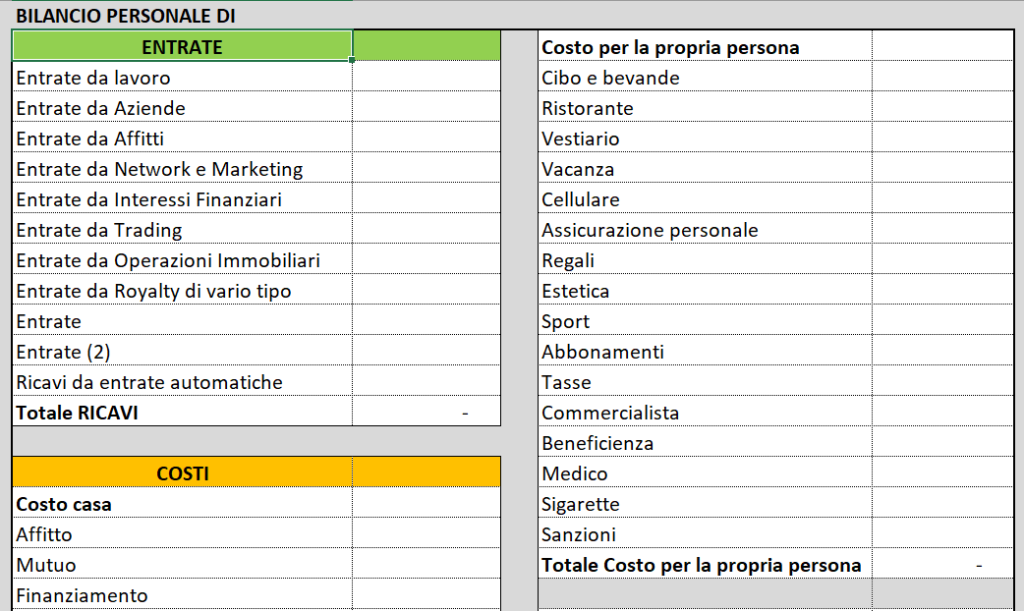Click the 'Totale Costo per la propria persona' cell
The height and width of the screenshot is (611, 1024).
point(704,565)
